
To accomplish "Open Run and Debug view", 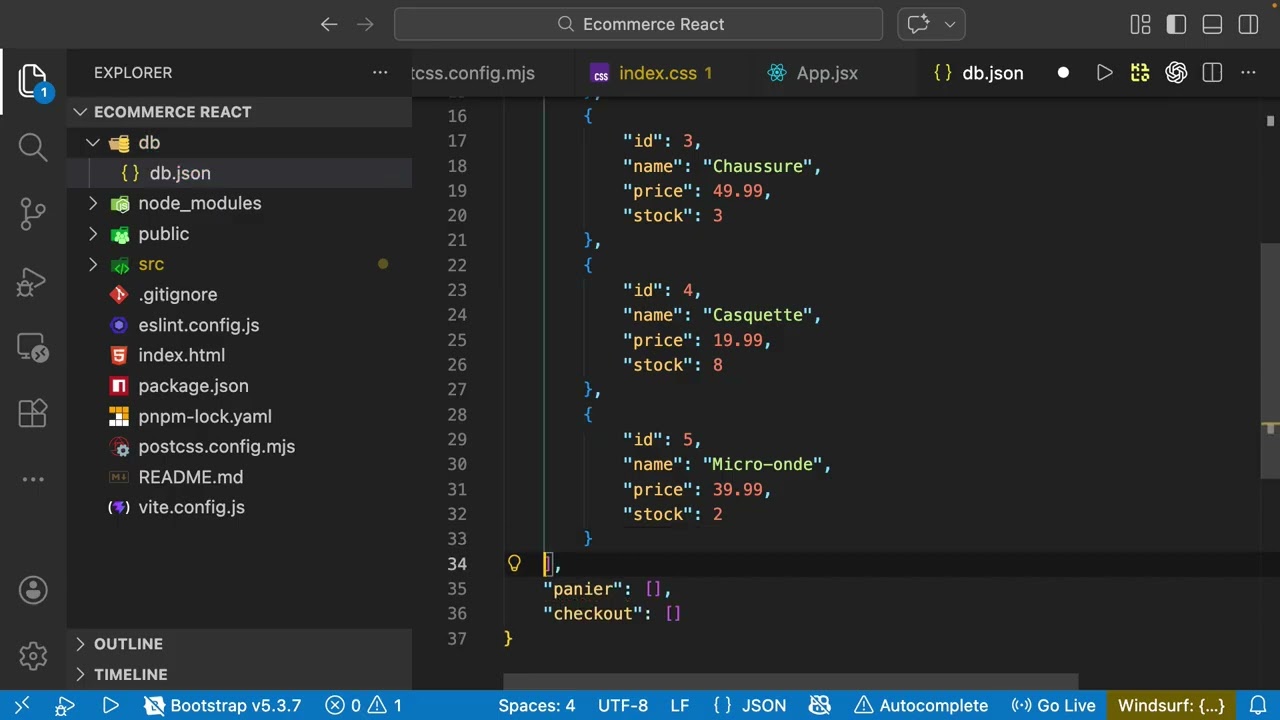I will [x=33, y=280].
